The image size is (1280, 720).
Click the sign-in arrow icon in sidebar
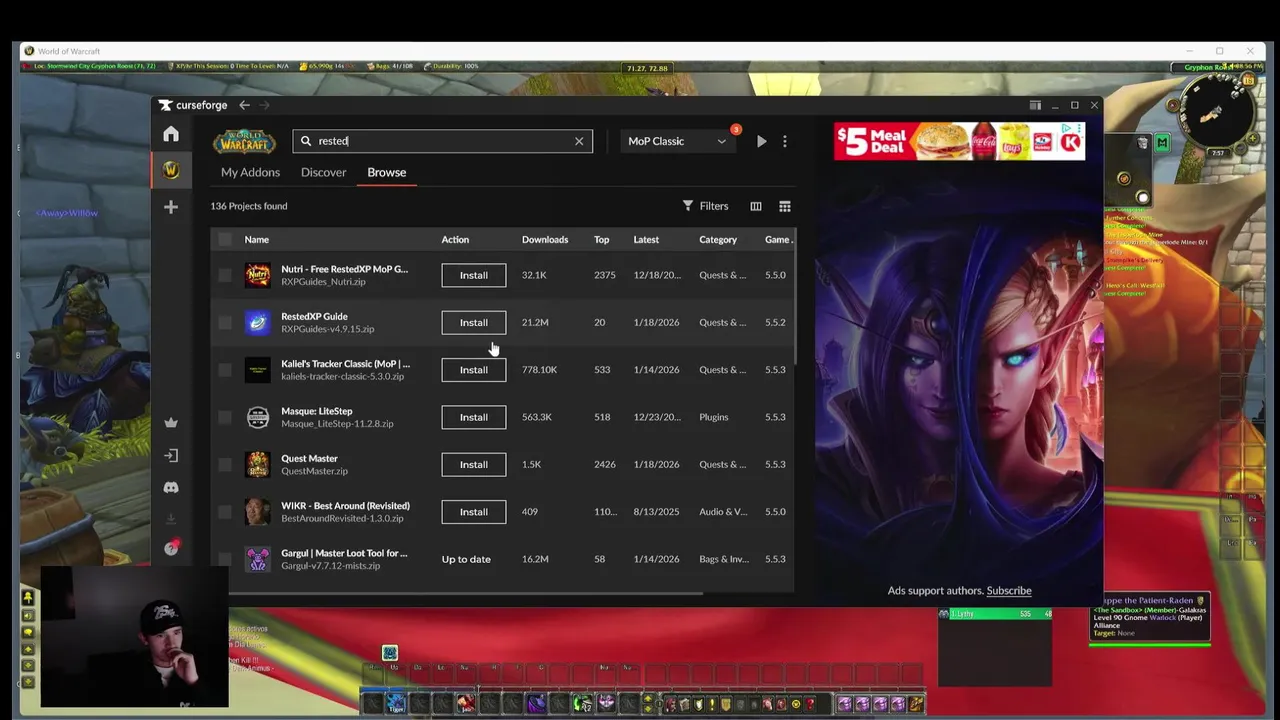tap(171, 455)
